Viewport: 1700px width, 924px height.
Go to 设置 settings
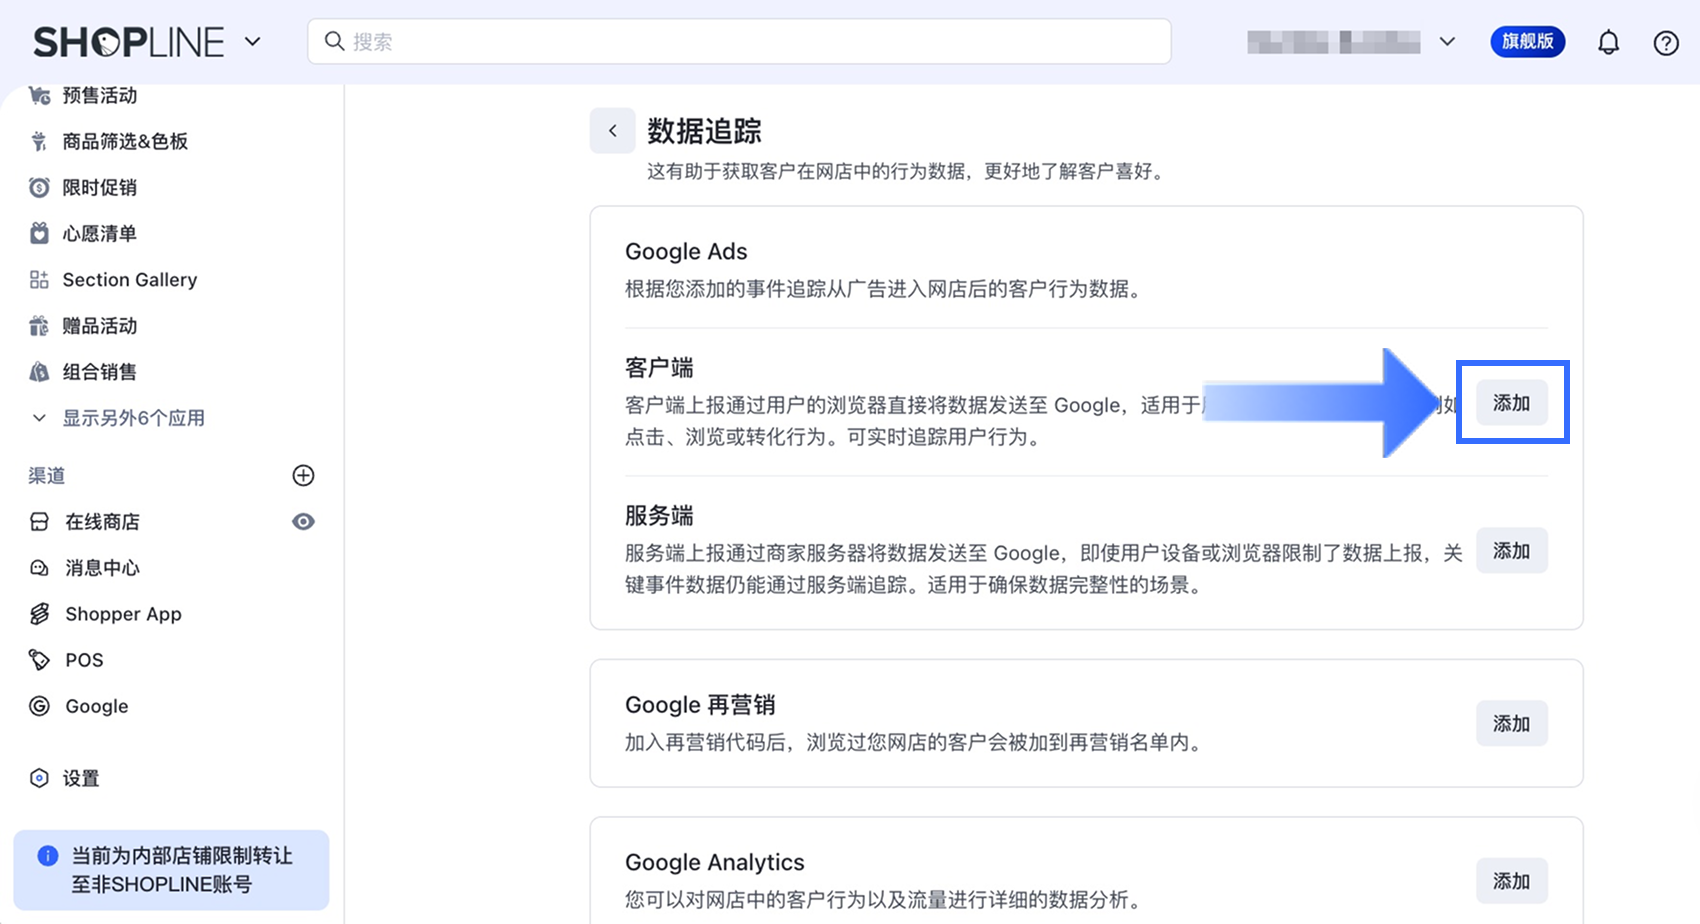pyautogui.click(x=81, y=778)
